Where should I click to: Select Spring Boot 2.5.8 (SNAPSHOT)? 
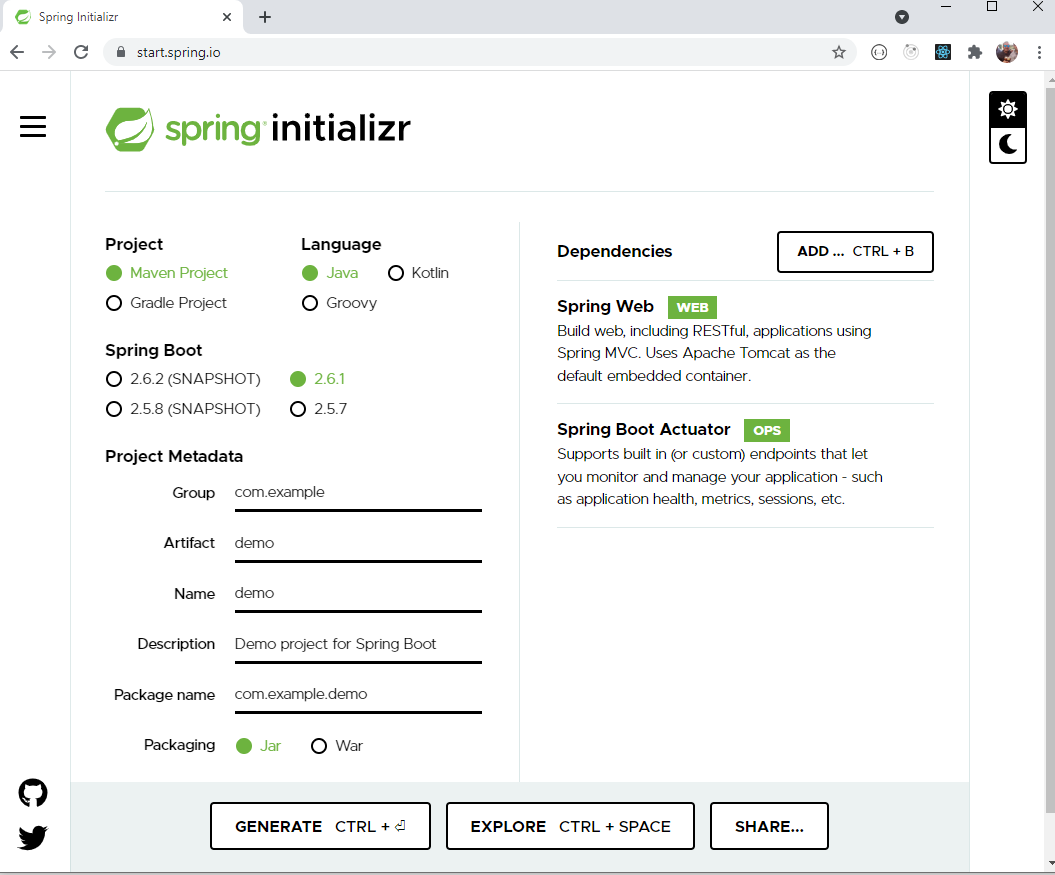click(183, 409)
